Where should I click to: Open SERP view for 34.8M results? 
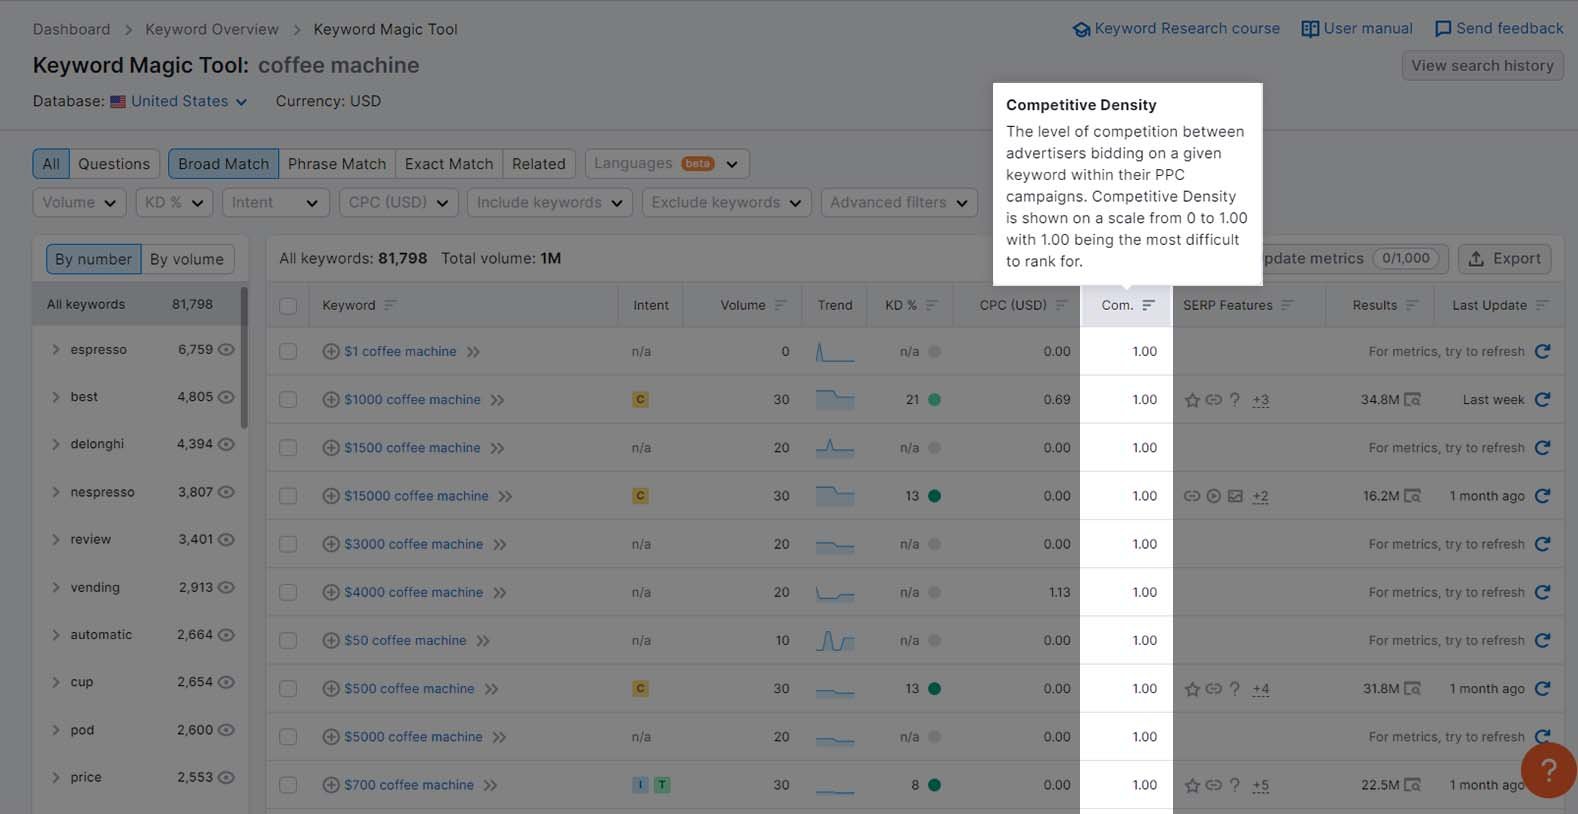[1412, 399]
